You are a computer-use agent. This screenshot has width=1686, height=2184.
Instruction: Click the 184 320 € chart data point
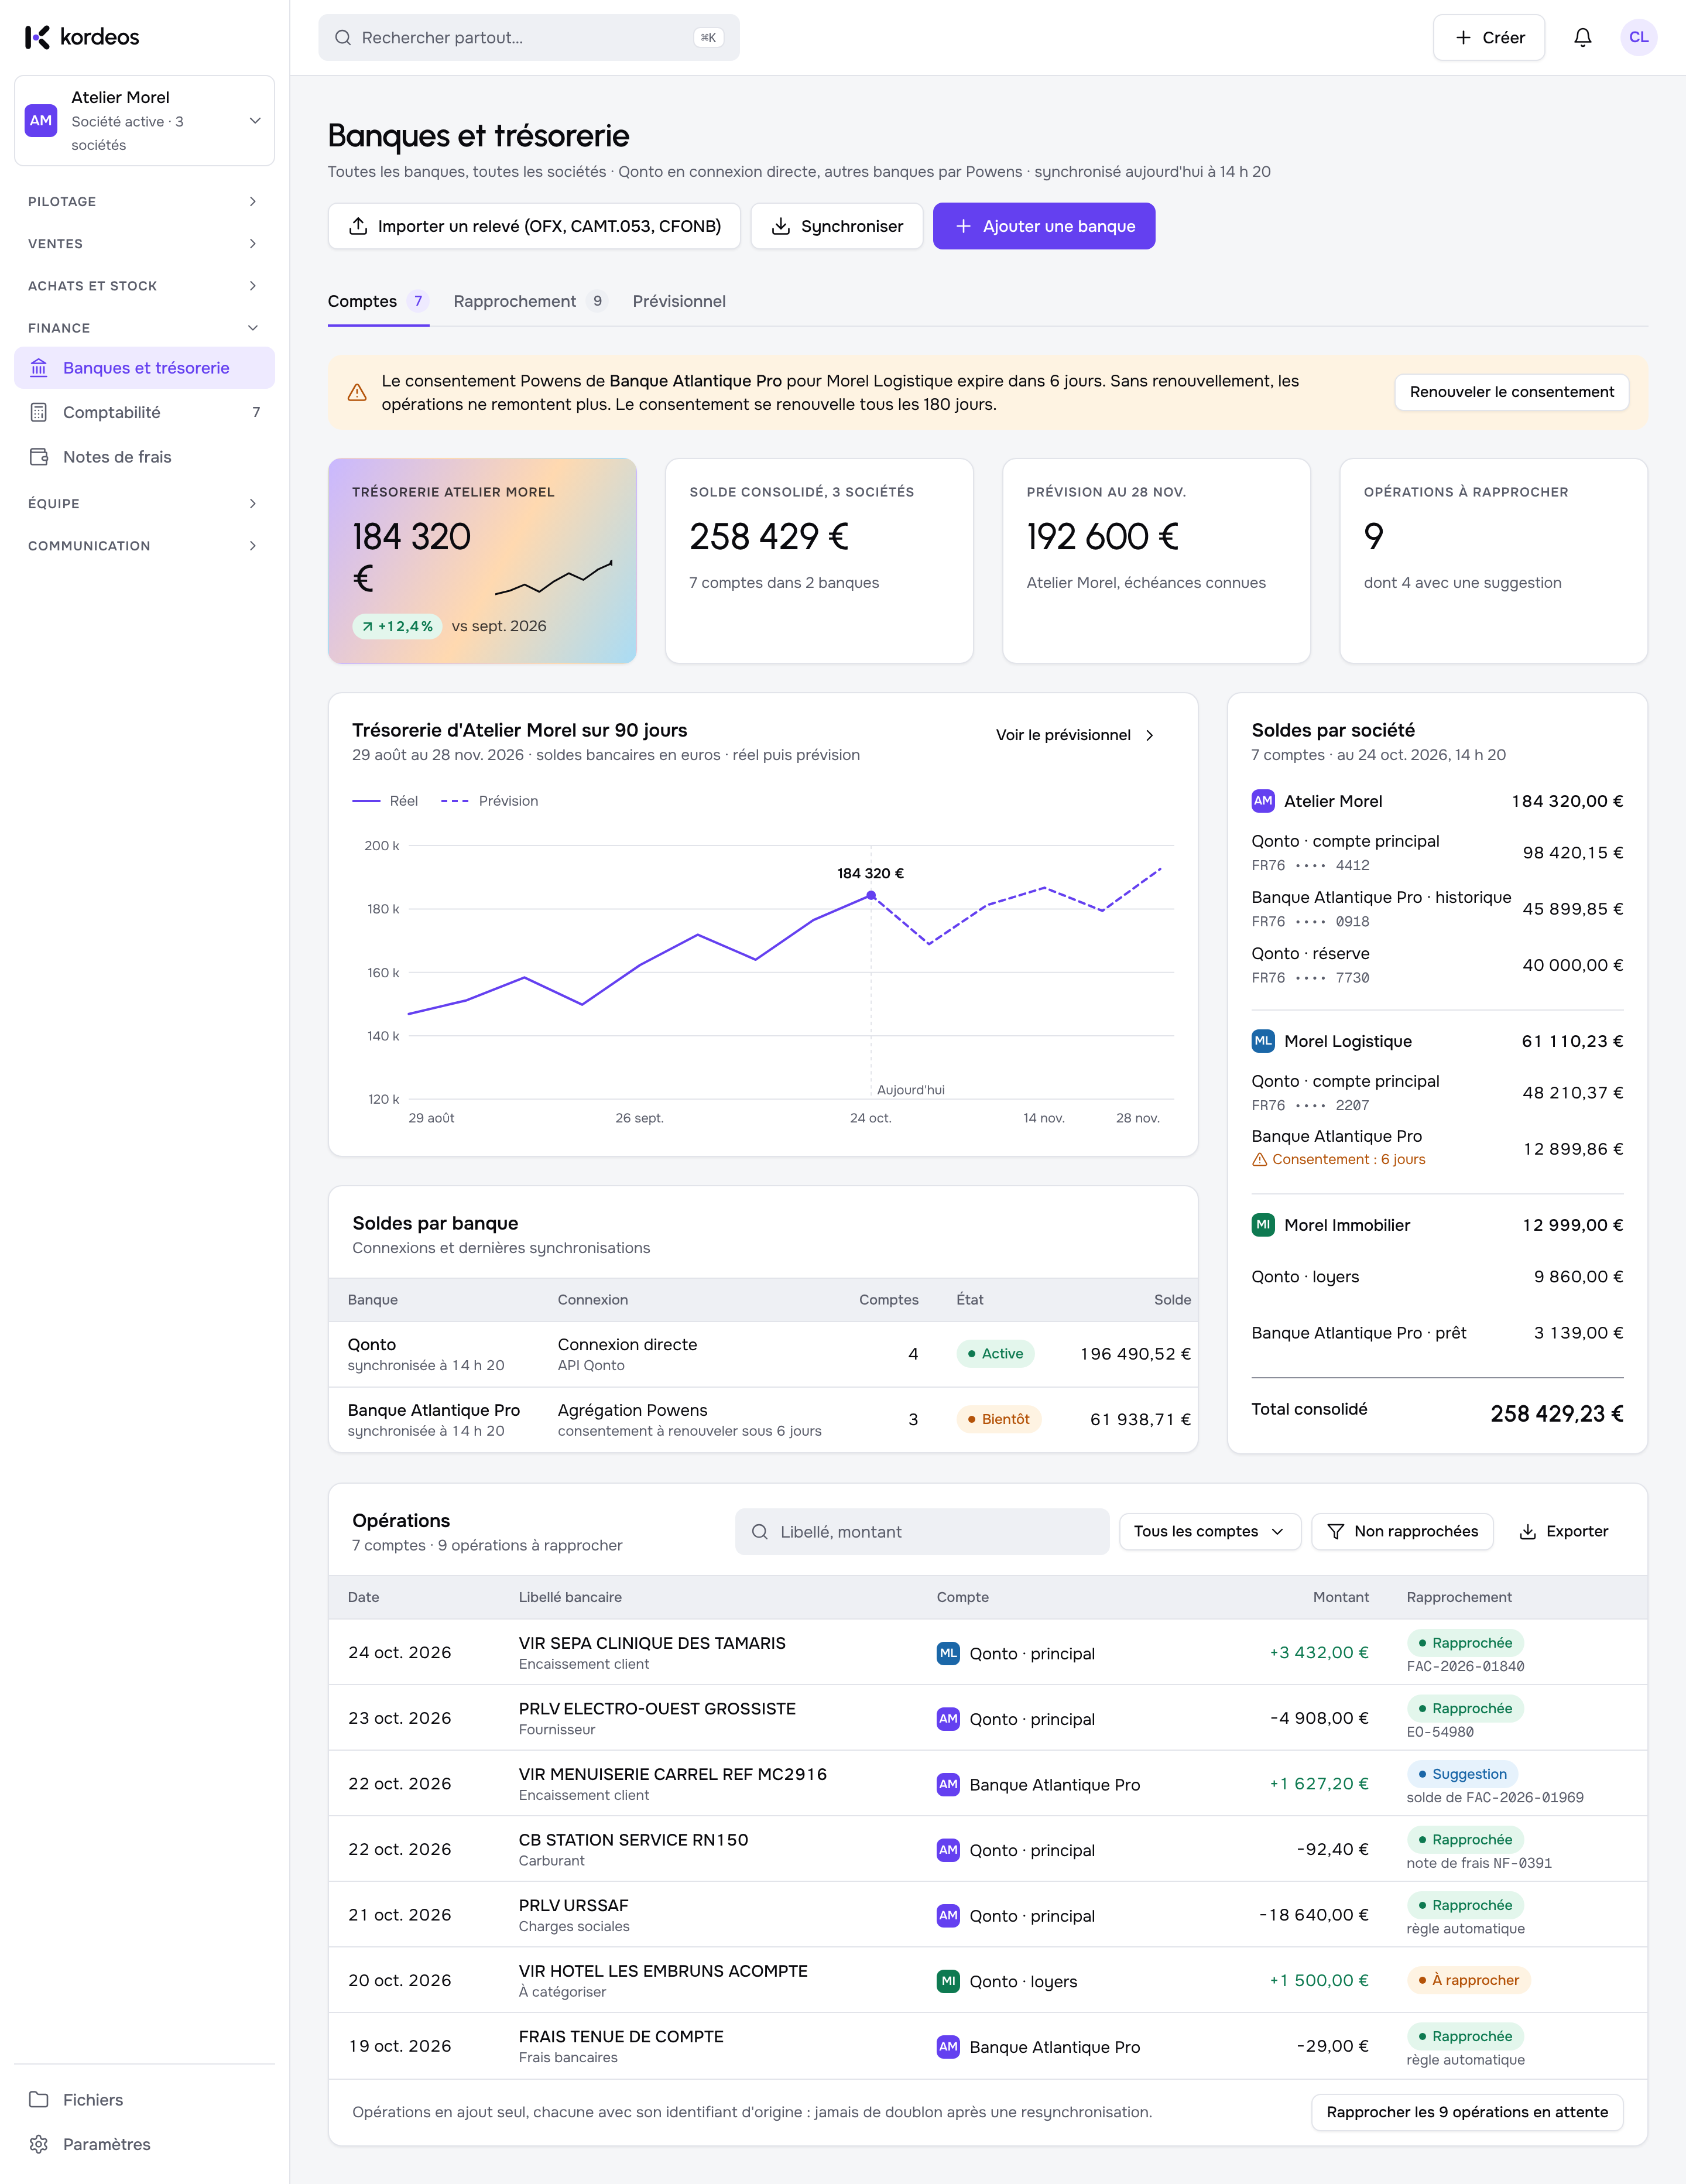coord(871,895)
